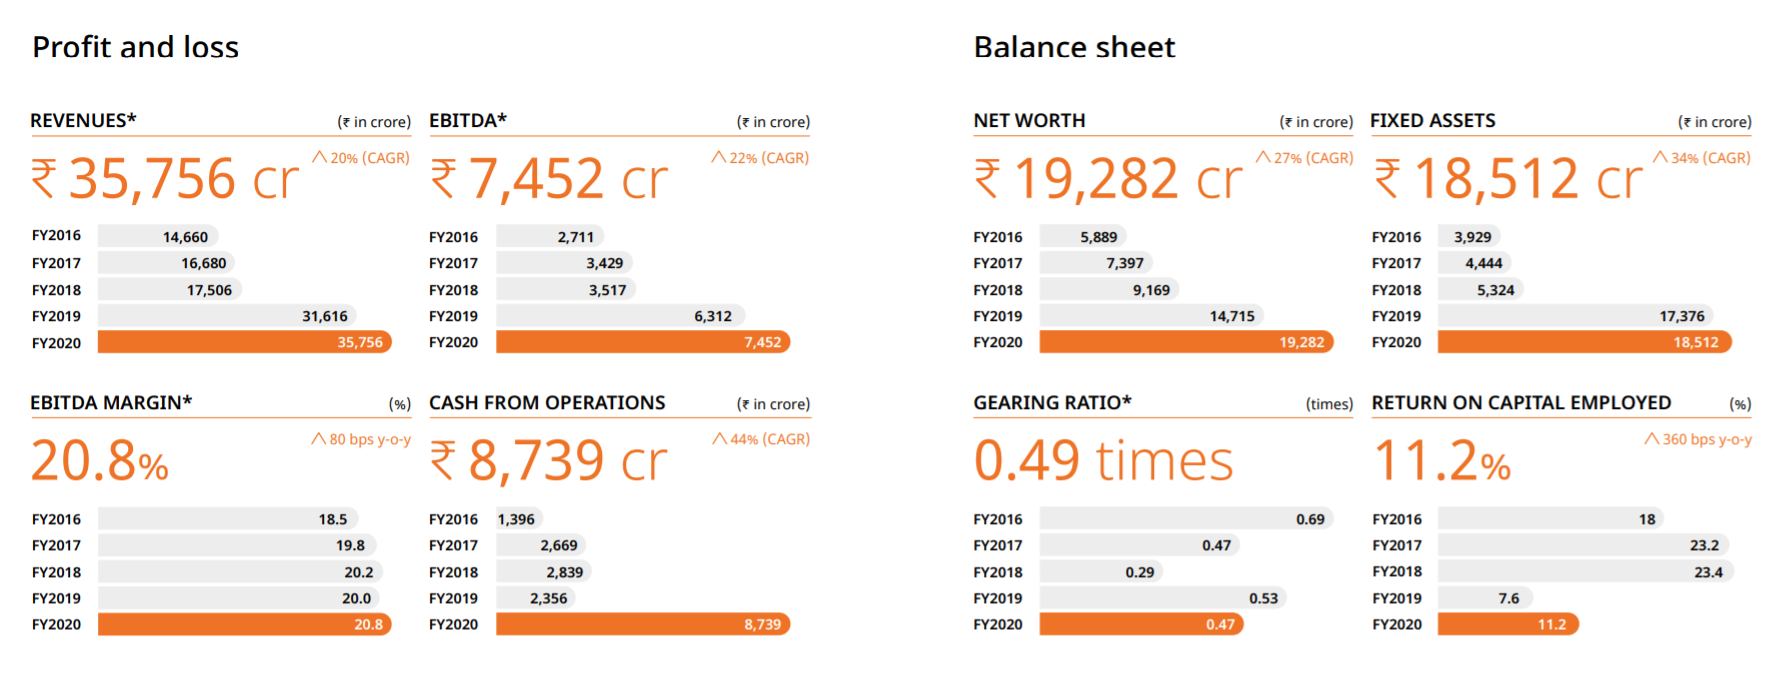The height and width of the screenshot is (679, 1779).
Task: Select the Balance sheet heading
Action: tap(1074, 47)
